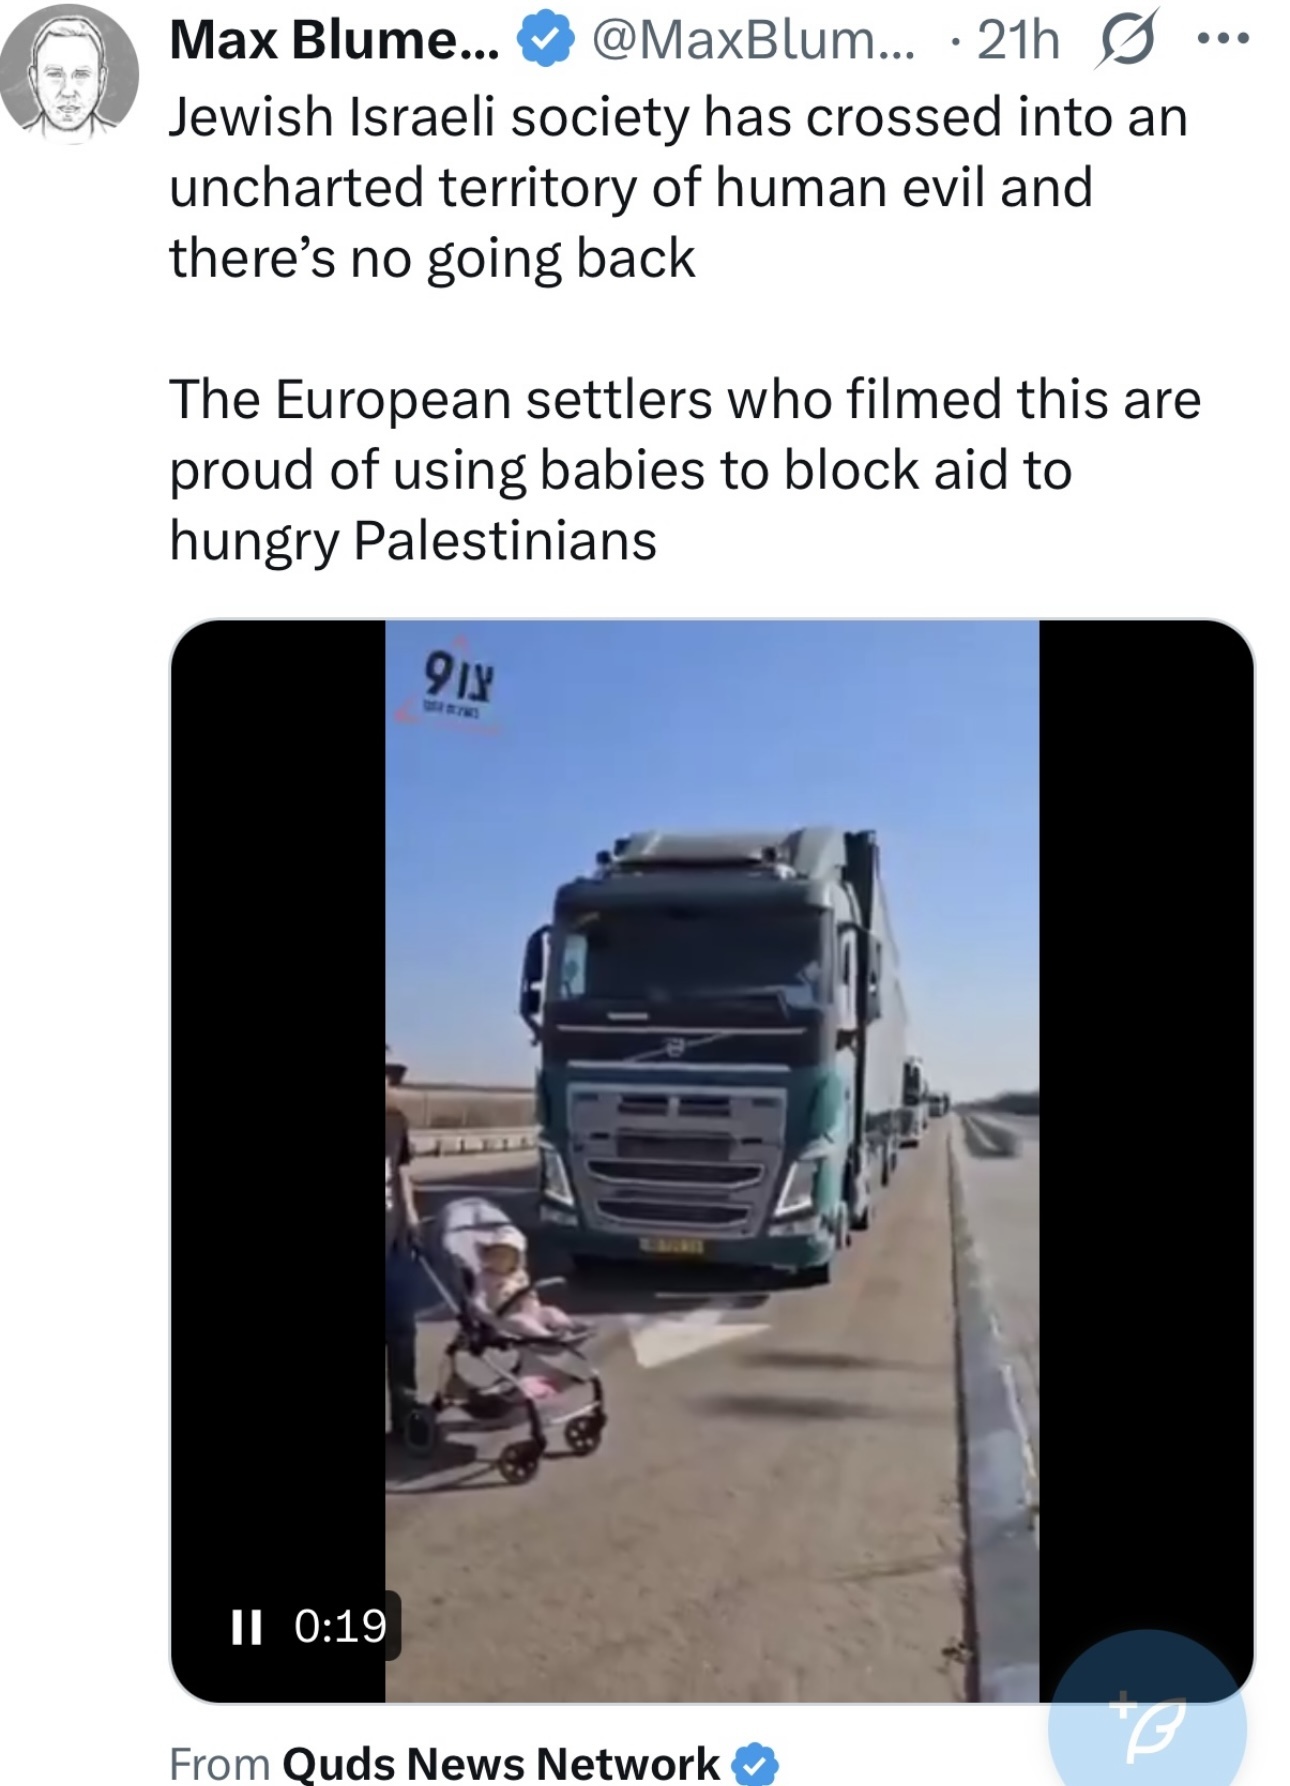1290x1786 pixels.
Task: Pause the video with the pause icon
Action: (245, 1625)
